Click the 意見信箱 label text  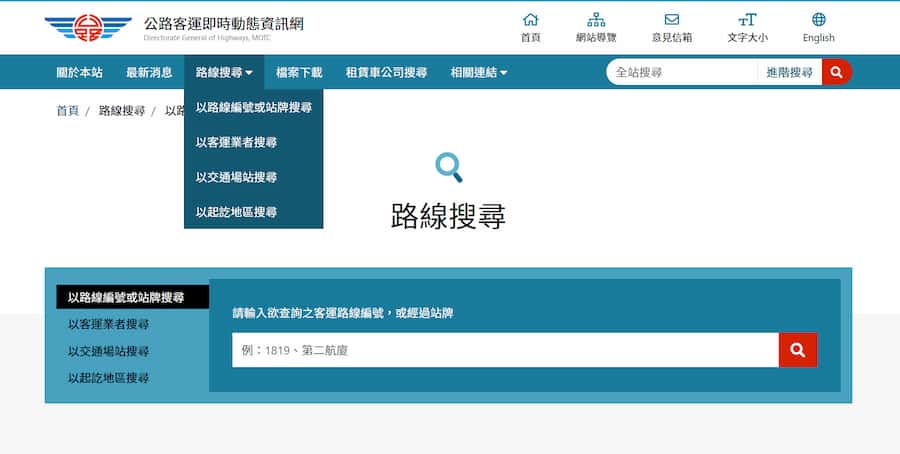[x=672, y=38]
